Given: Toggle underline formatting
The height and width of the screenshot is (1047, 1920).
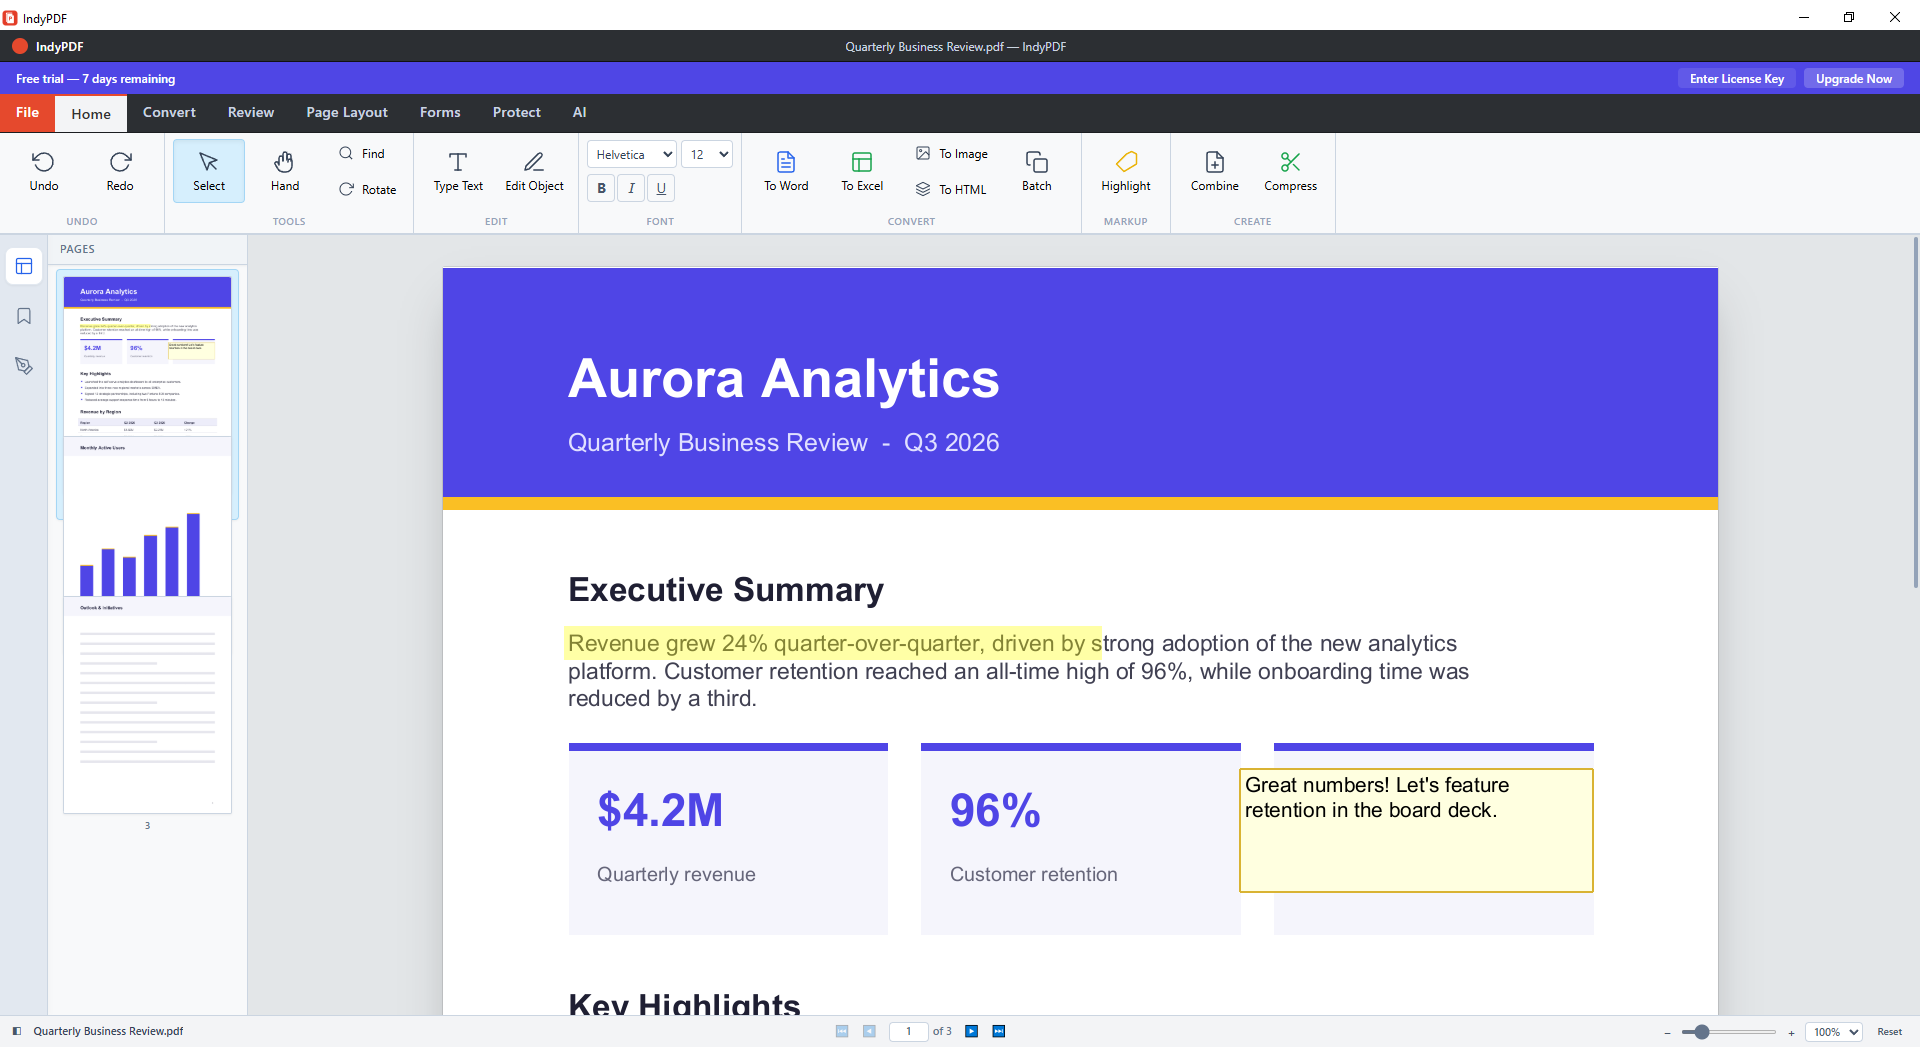Looking at the screenshot, I should [x=661, y=188].
